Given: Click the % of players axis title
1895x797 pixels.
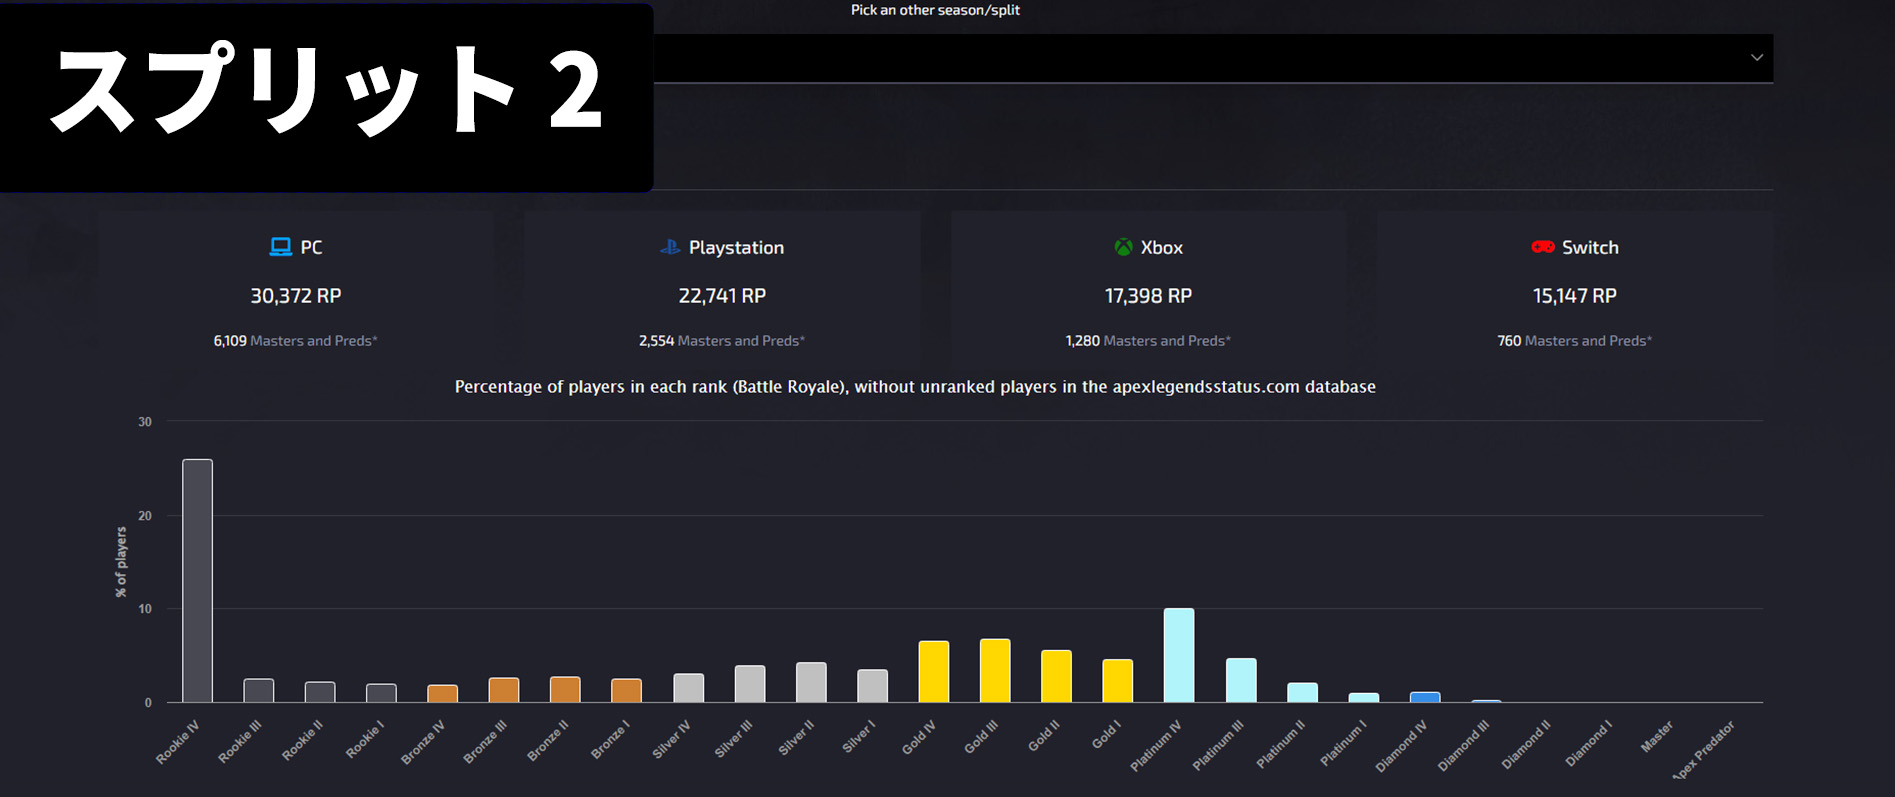Looking at the screenshot, I should (122, 562).
